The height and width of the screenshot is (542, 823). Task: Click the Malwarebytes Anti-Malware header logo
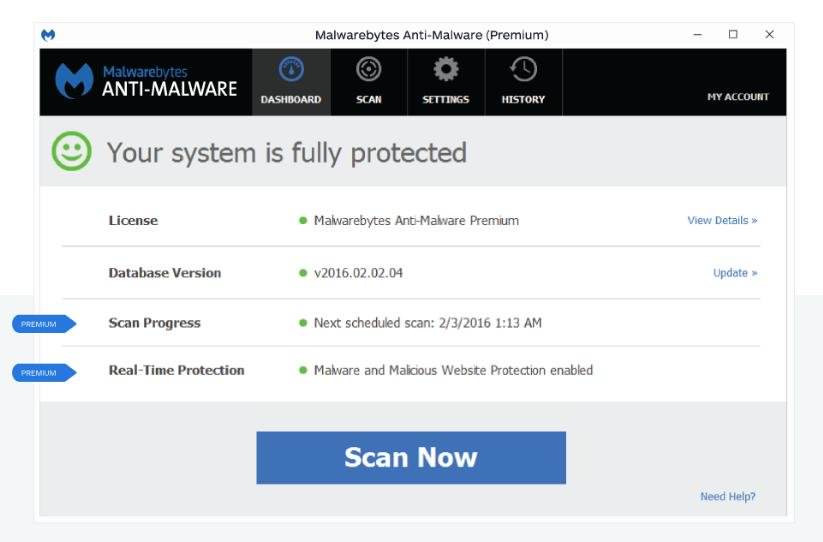146,81
